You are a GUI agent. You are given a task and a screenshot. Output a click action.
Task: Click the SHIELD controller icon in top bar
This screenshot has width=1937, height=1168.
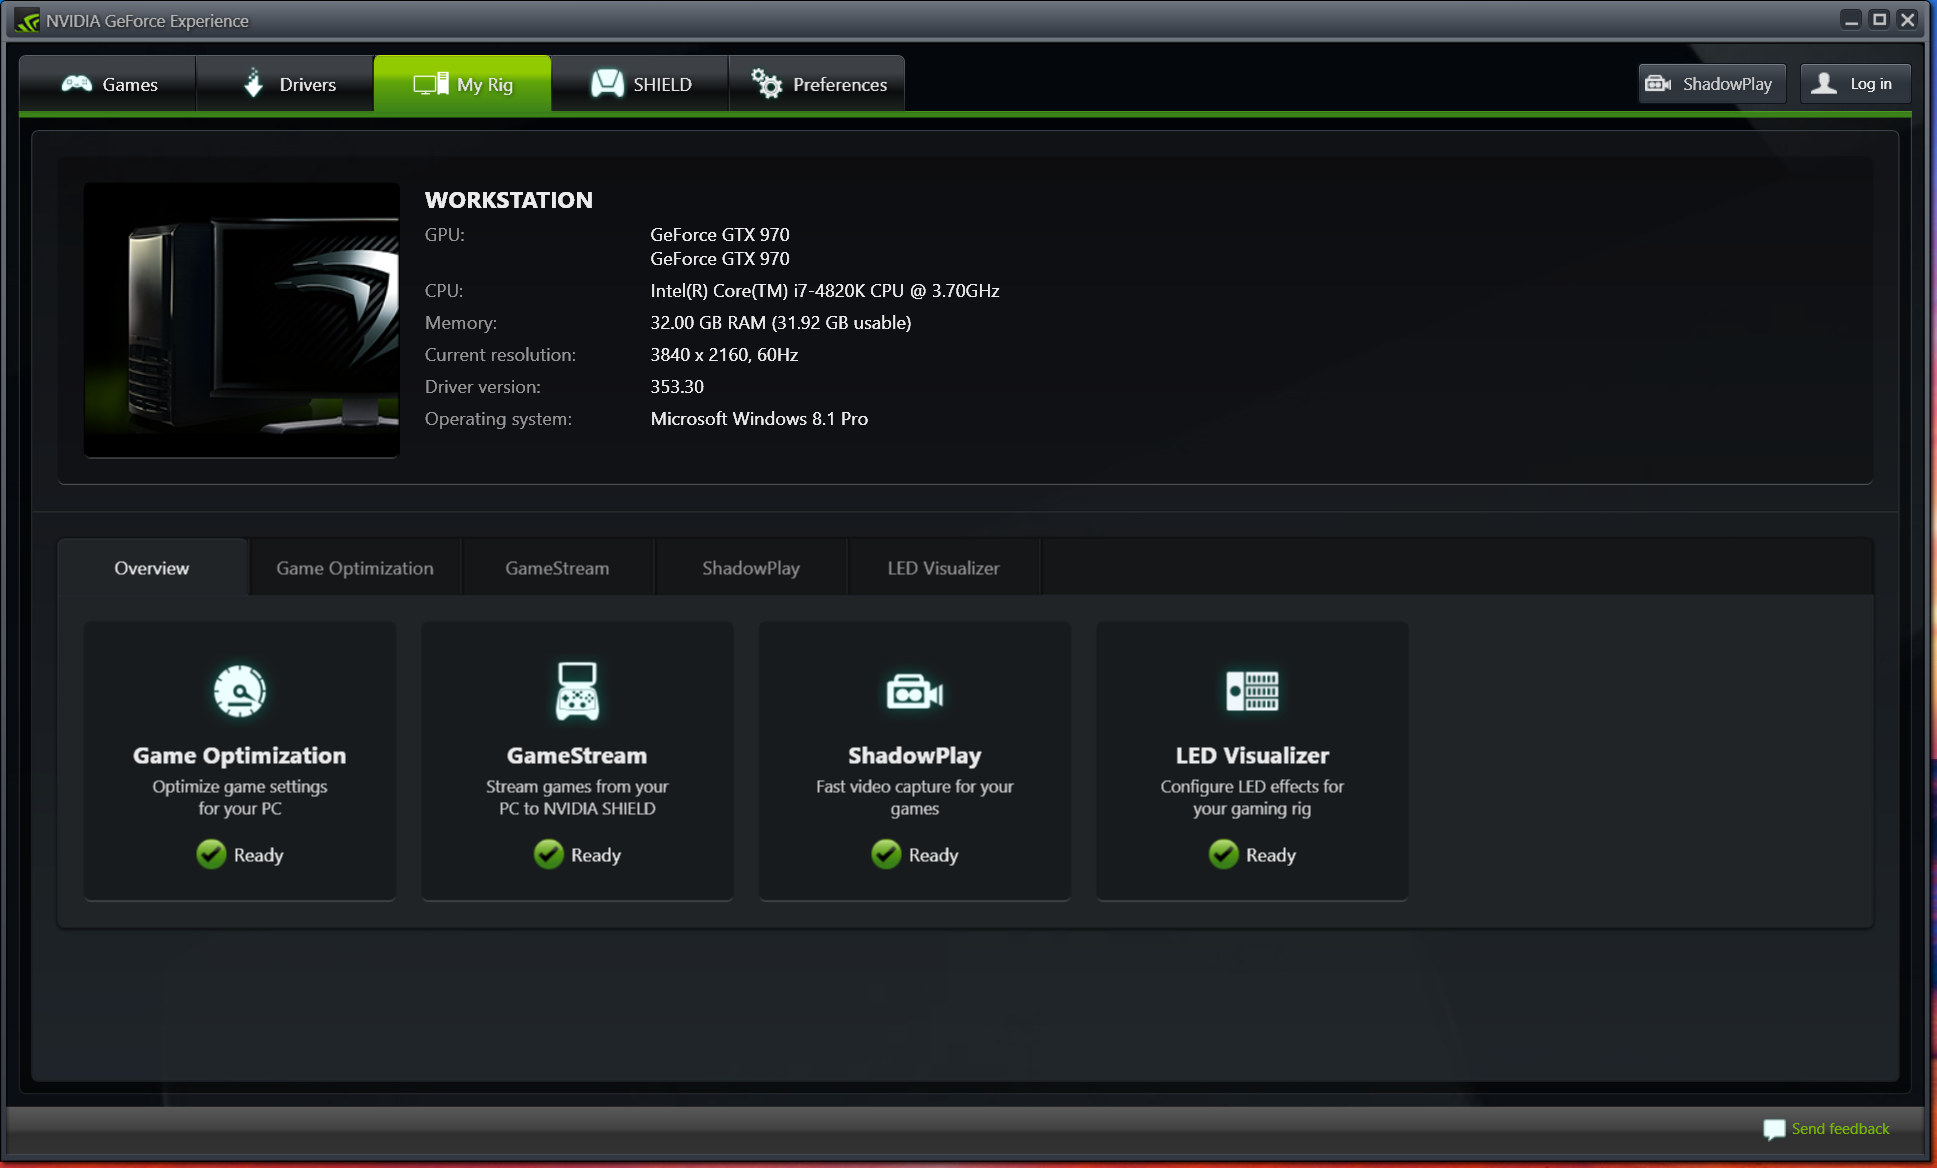[x=607, y=84]
